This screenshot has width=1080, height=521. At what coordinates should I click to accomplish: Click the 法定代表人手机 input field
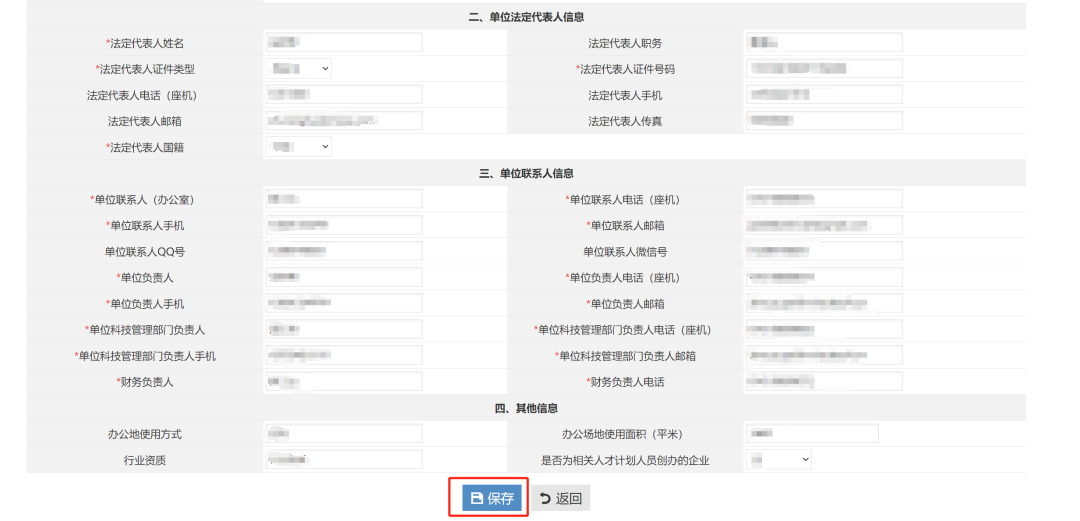click(824, 95)
